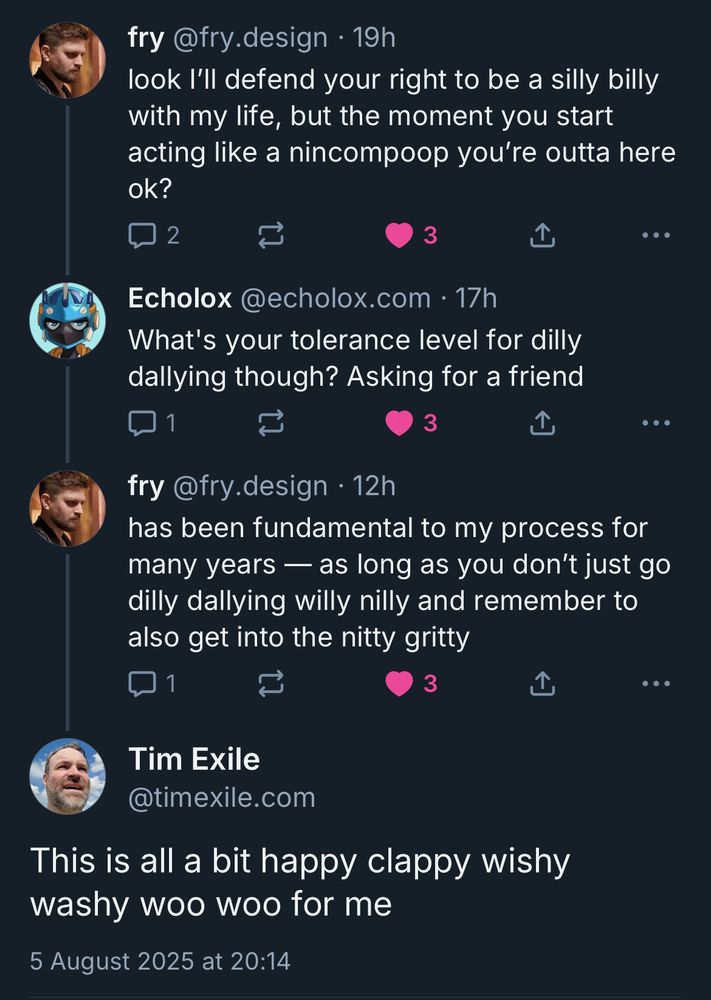Image resolution: width=711 pixels, height=1000 pixels.
Task: Reply to fry's nitty gritty post
Action: click(x=143, y=684)
